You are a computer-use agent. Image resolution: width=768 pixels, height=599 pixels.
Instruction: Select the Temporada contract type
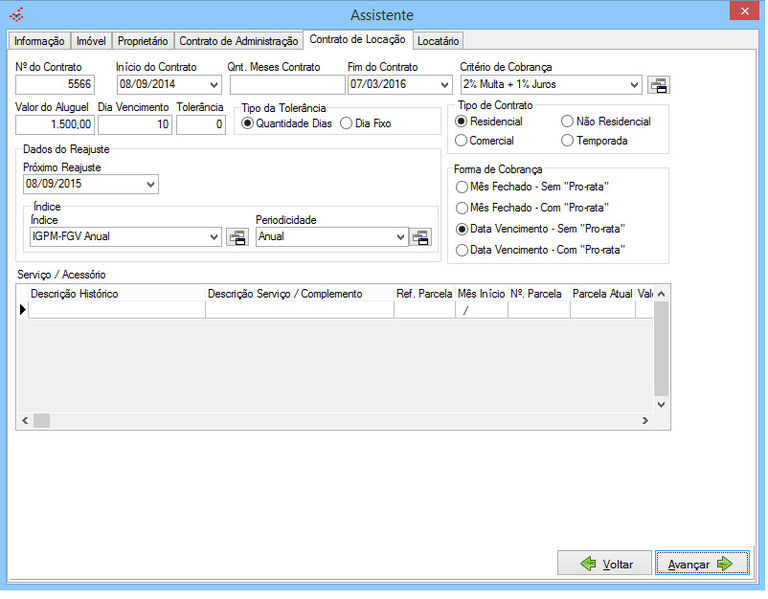[x=568, y=141]
